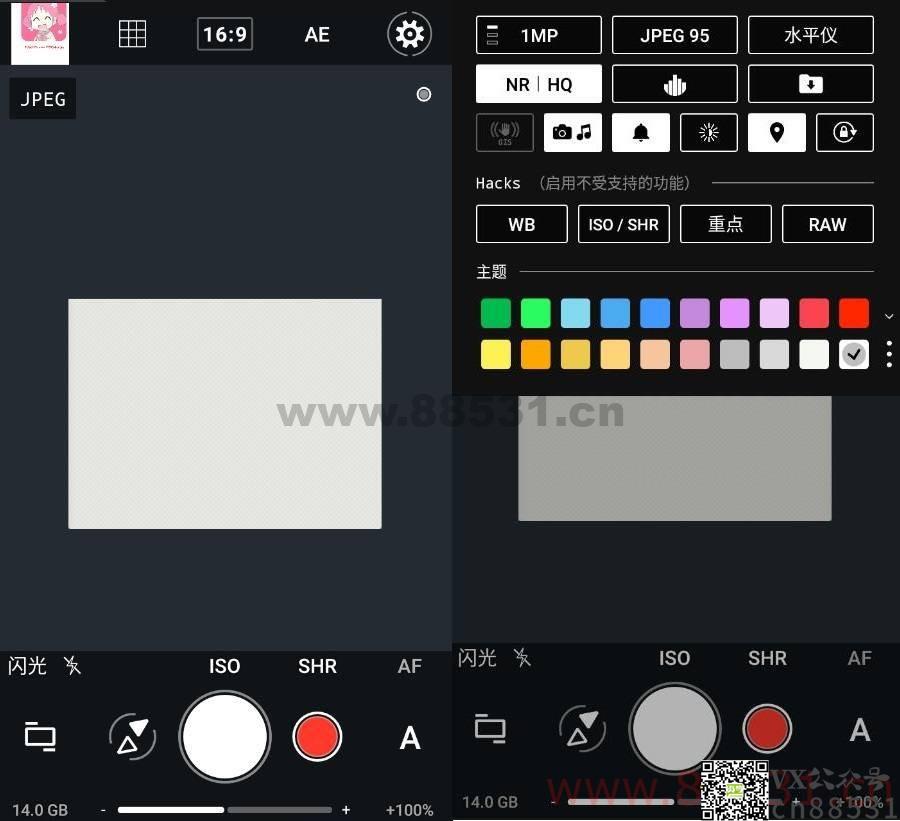Screen dimensions: 900x821
Task: Tap the left 14.0 GB storage text
Action: pos(40,810)
